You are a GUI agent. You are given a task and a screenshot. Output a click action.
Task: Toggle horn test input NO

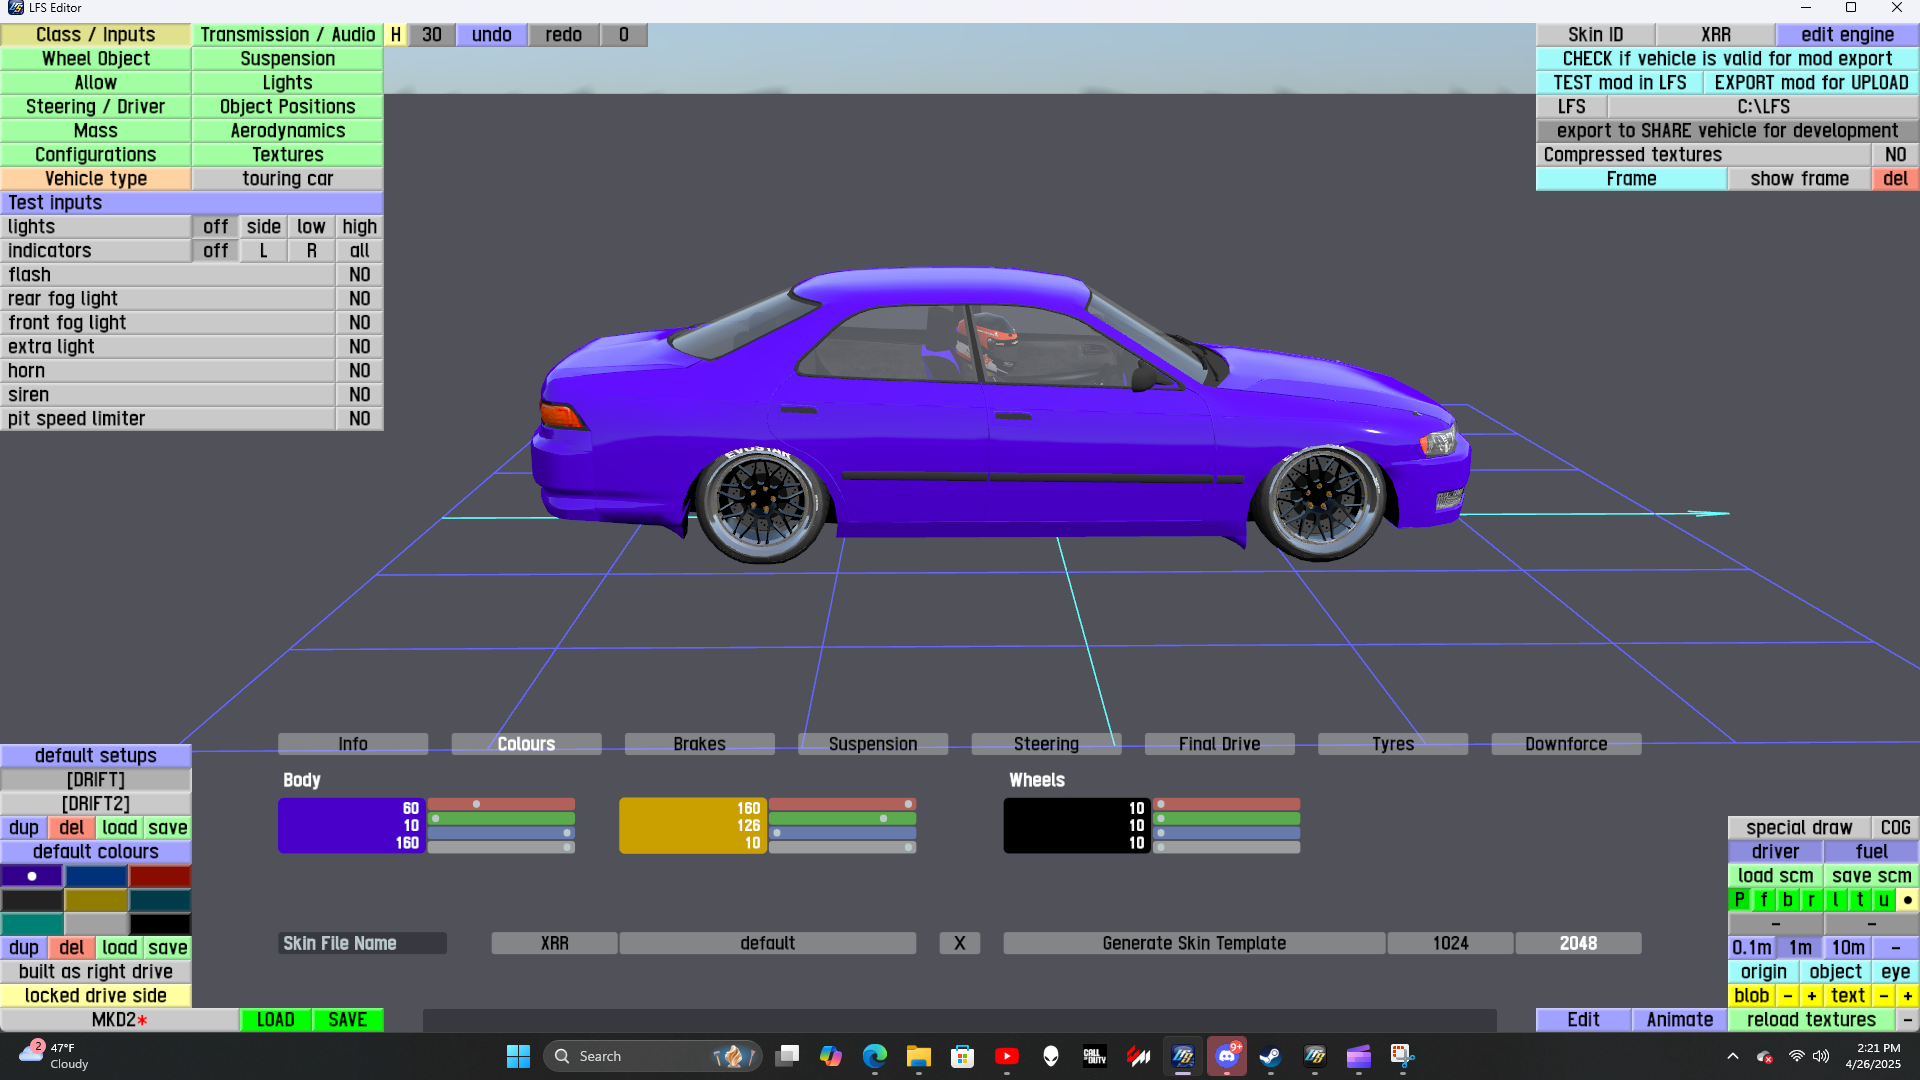[359, 371]
